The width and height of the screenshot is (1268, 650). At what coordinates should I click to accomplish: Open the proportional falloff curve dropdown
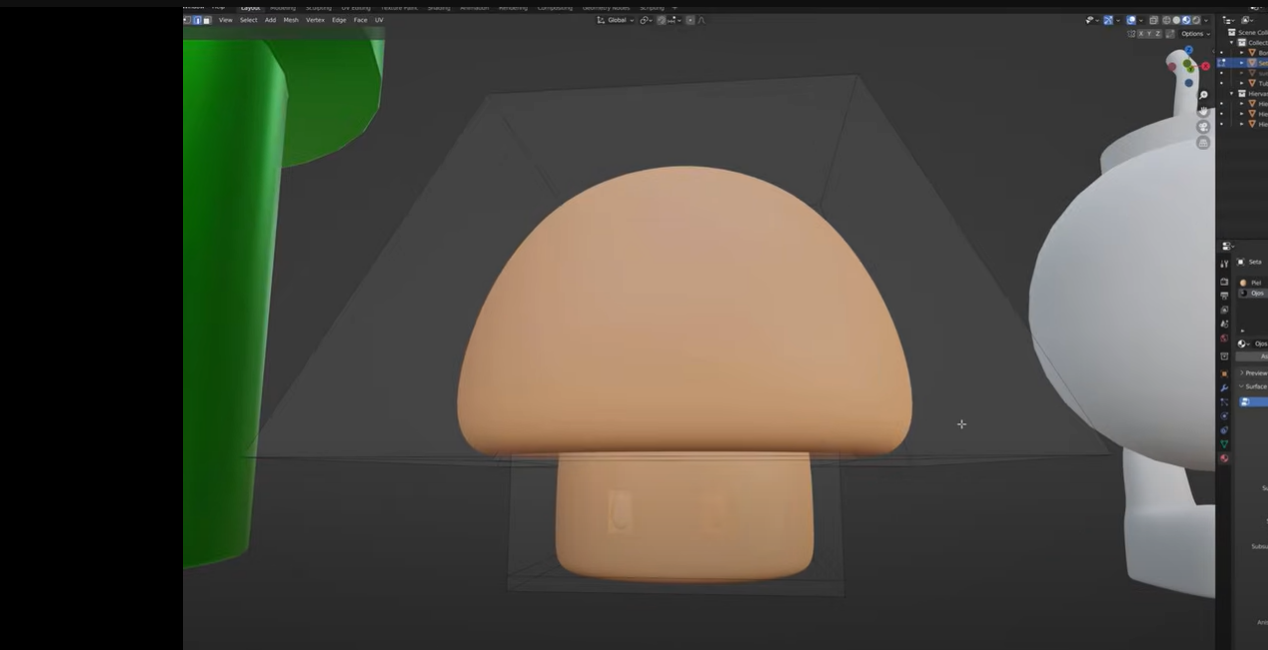pos(701,20)
